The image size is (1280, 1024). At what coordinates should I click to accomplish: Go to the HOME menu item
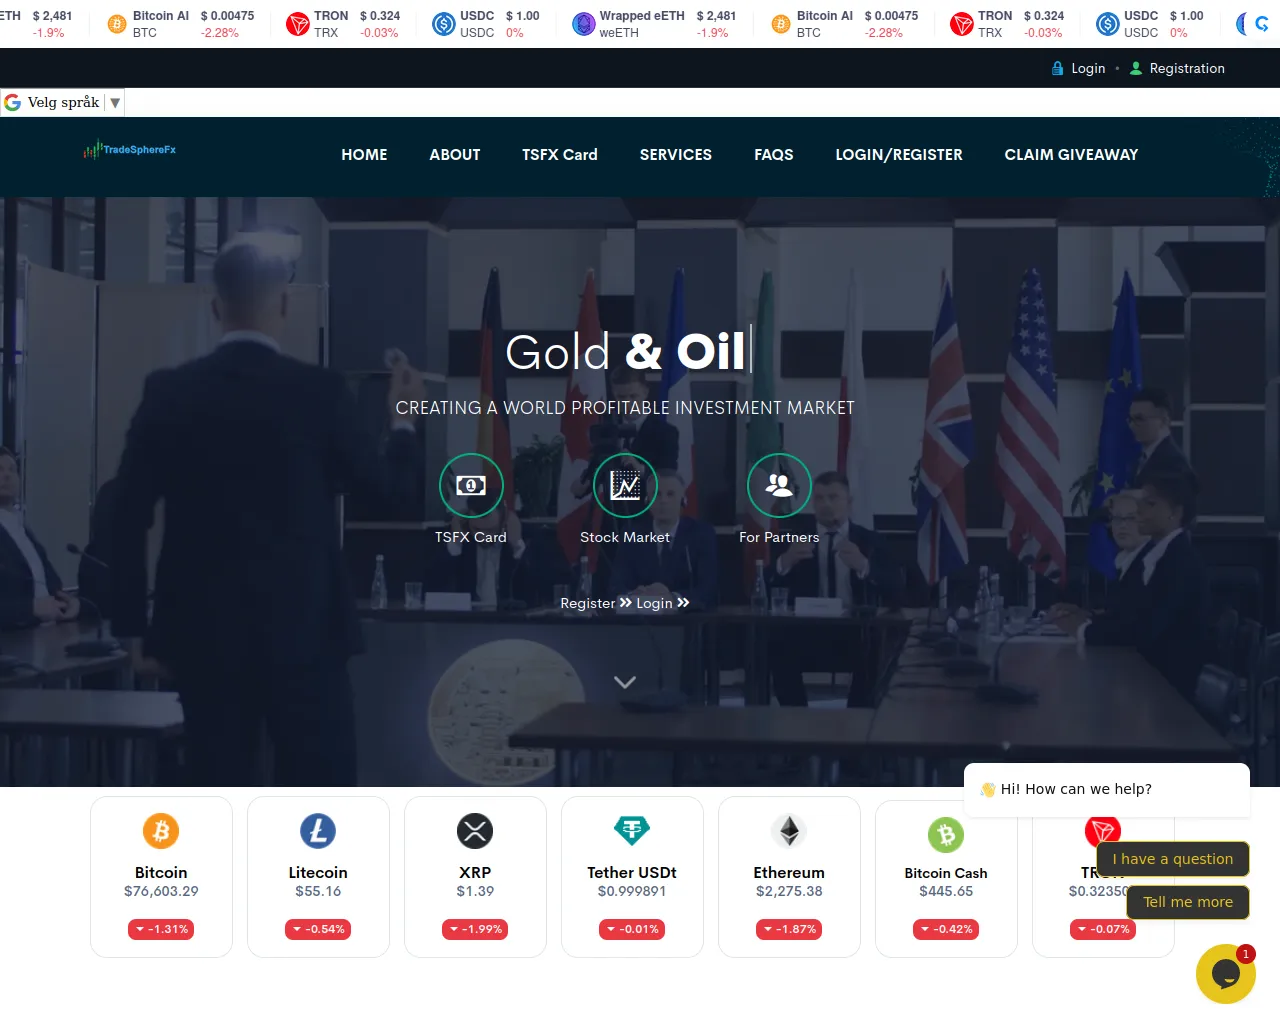tap(364, 155)
